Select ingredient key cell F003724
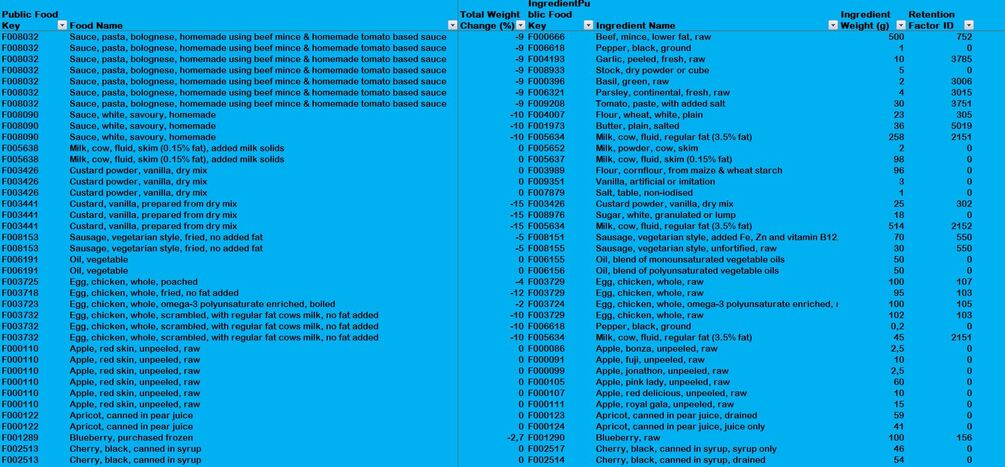 [x=546, y=304]
